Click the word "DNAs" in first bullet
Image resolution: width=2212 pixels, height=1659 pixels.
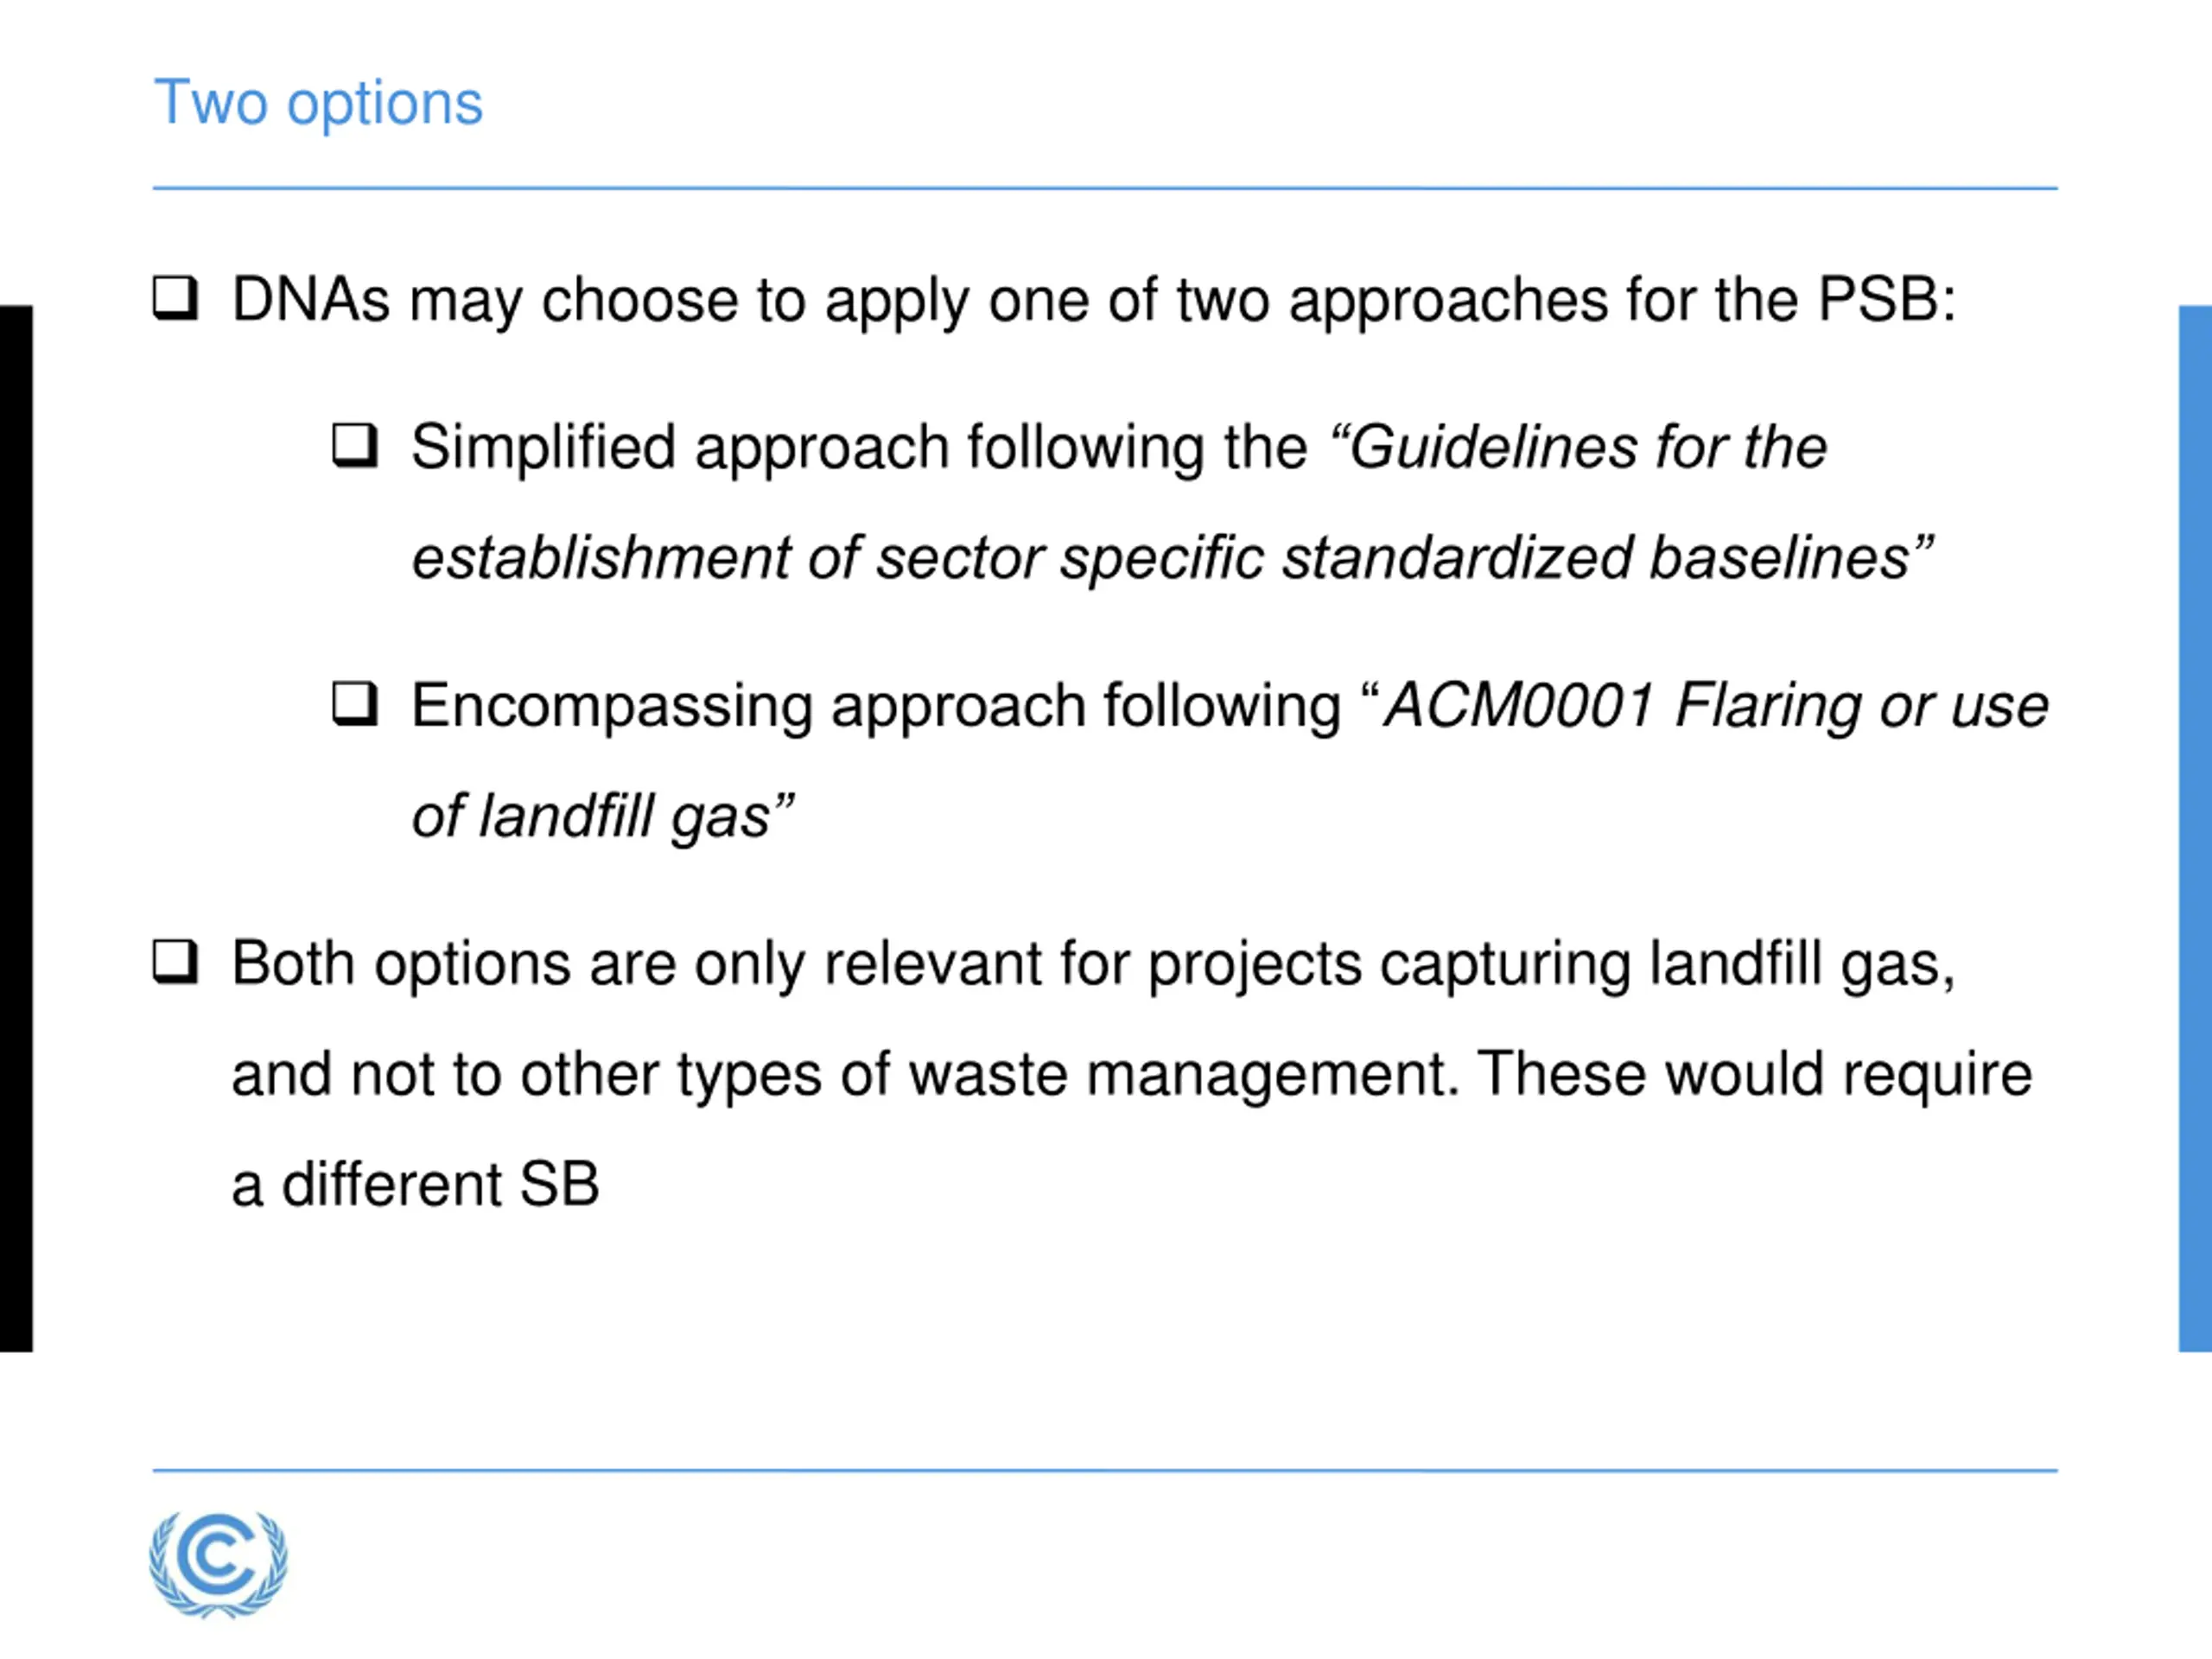311,299
